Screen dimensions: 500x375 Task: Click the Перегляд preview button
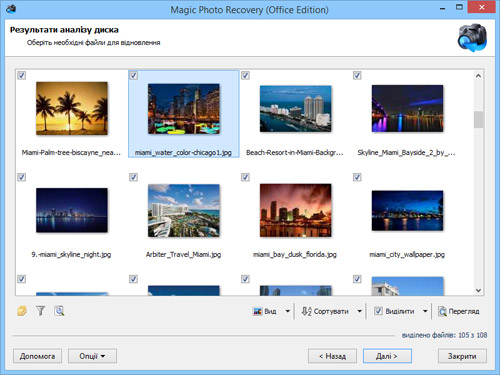click(459, 311)
